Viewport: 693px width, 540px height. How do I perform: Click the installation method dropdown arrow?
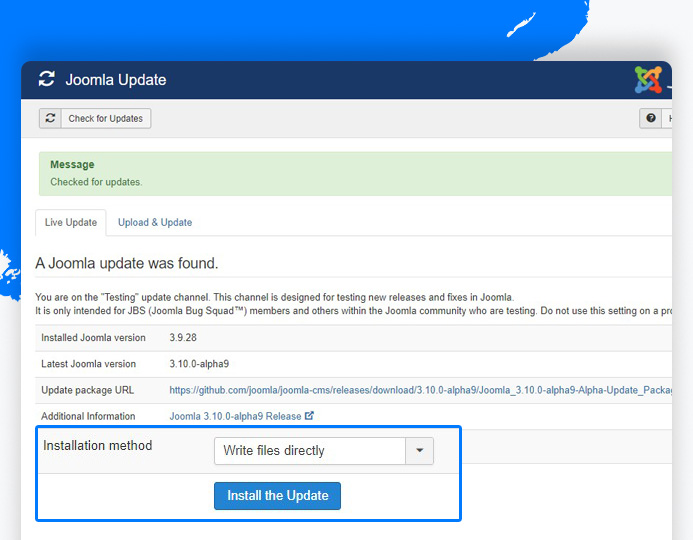[x=419, y=451]
